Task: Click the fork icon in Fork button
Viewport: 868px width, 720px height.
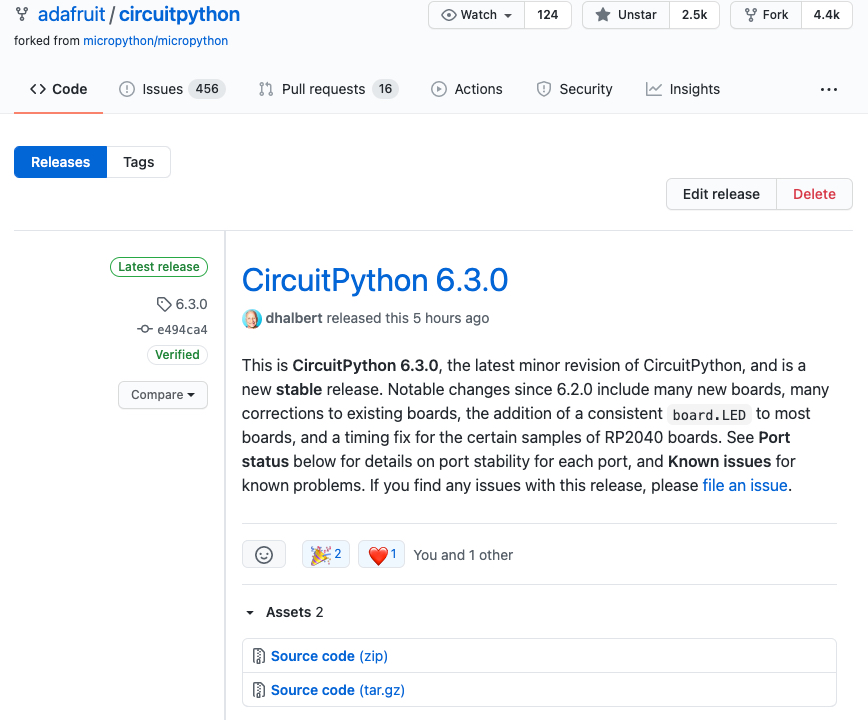Action: pos(751,15)
